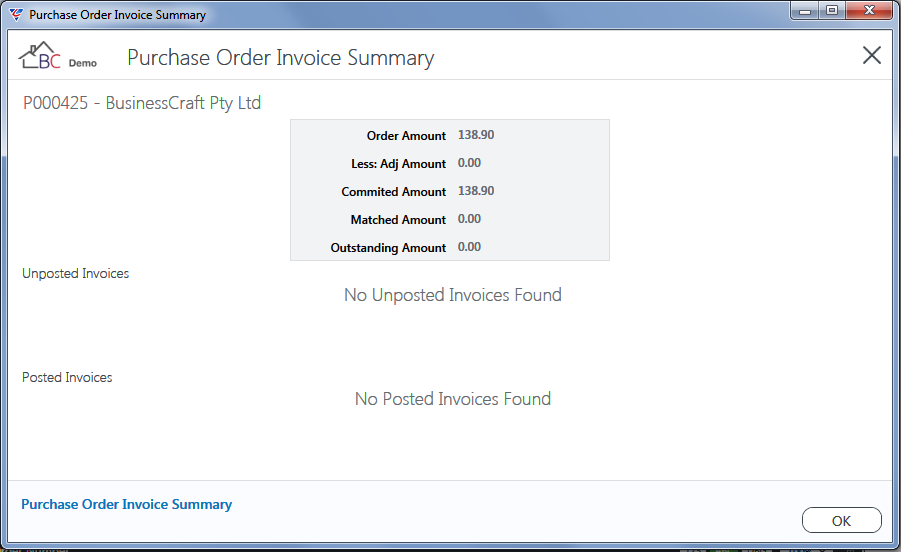Click the Order Amount value 138.90
Image resolution: width=901 pixels, height=552 pixels.
(x=476, y=135)
